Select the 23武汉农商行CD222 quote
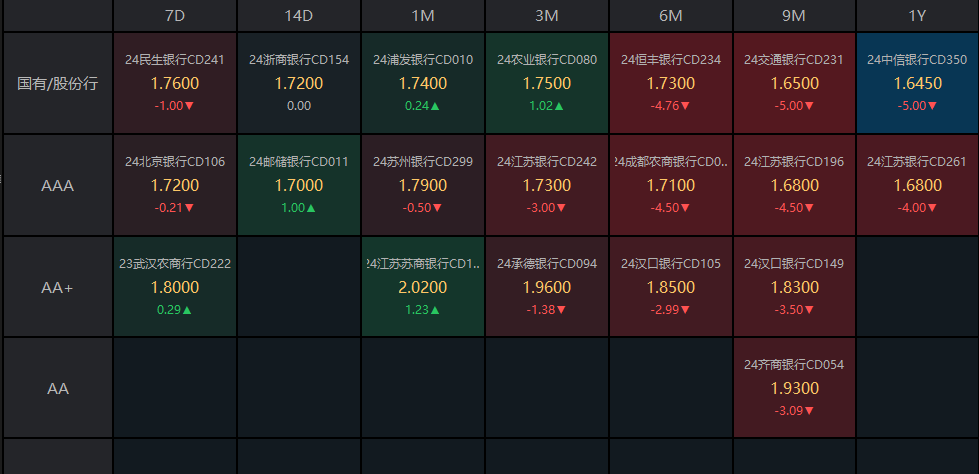Viewport: 979px width, 474px height. click(x=175, y=287)
